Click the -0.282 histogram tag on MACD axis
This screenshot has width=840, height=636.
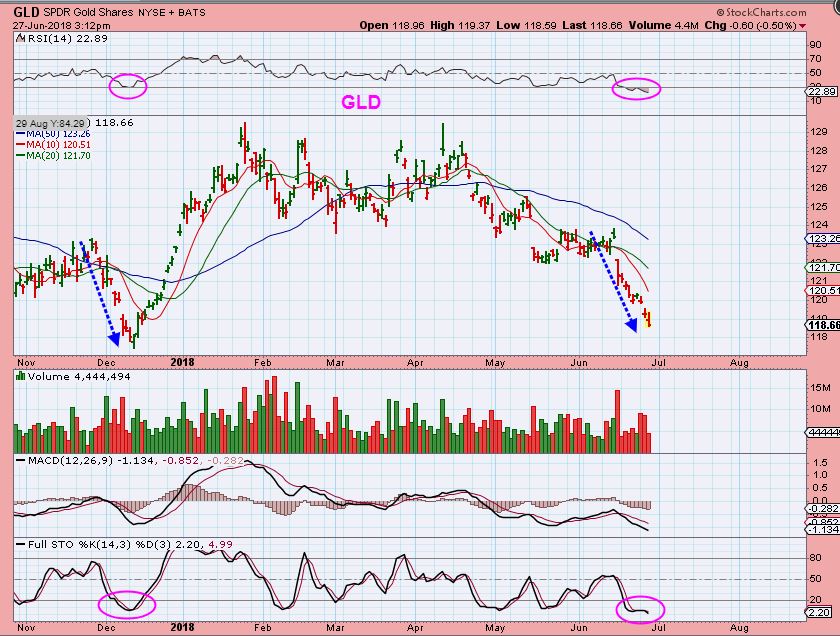(823, 508)
